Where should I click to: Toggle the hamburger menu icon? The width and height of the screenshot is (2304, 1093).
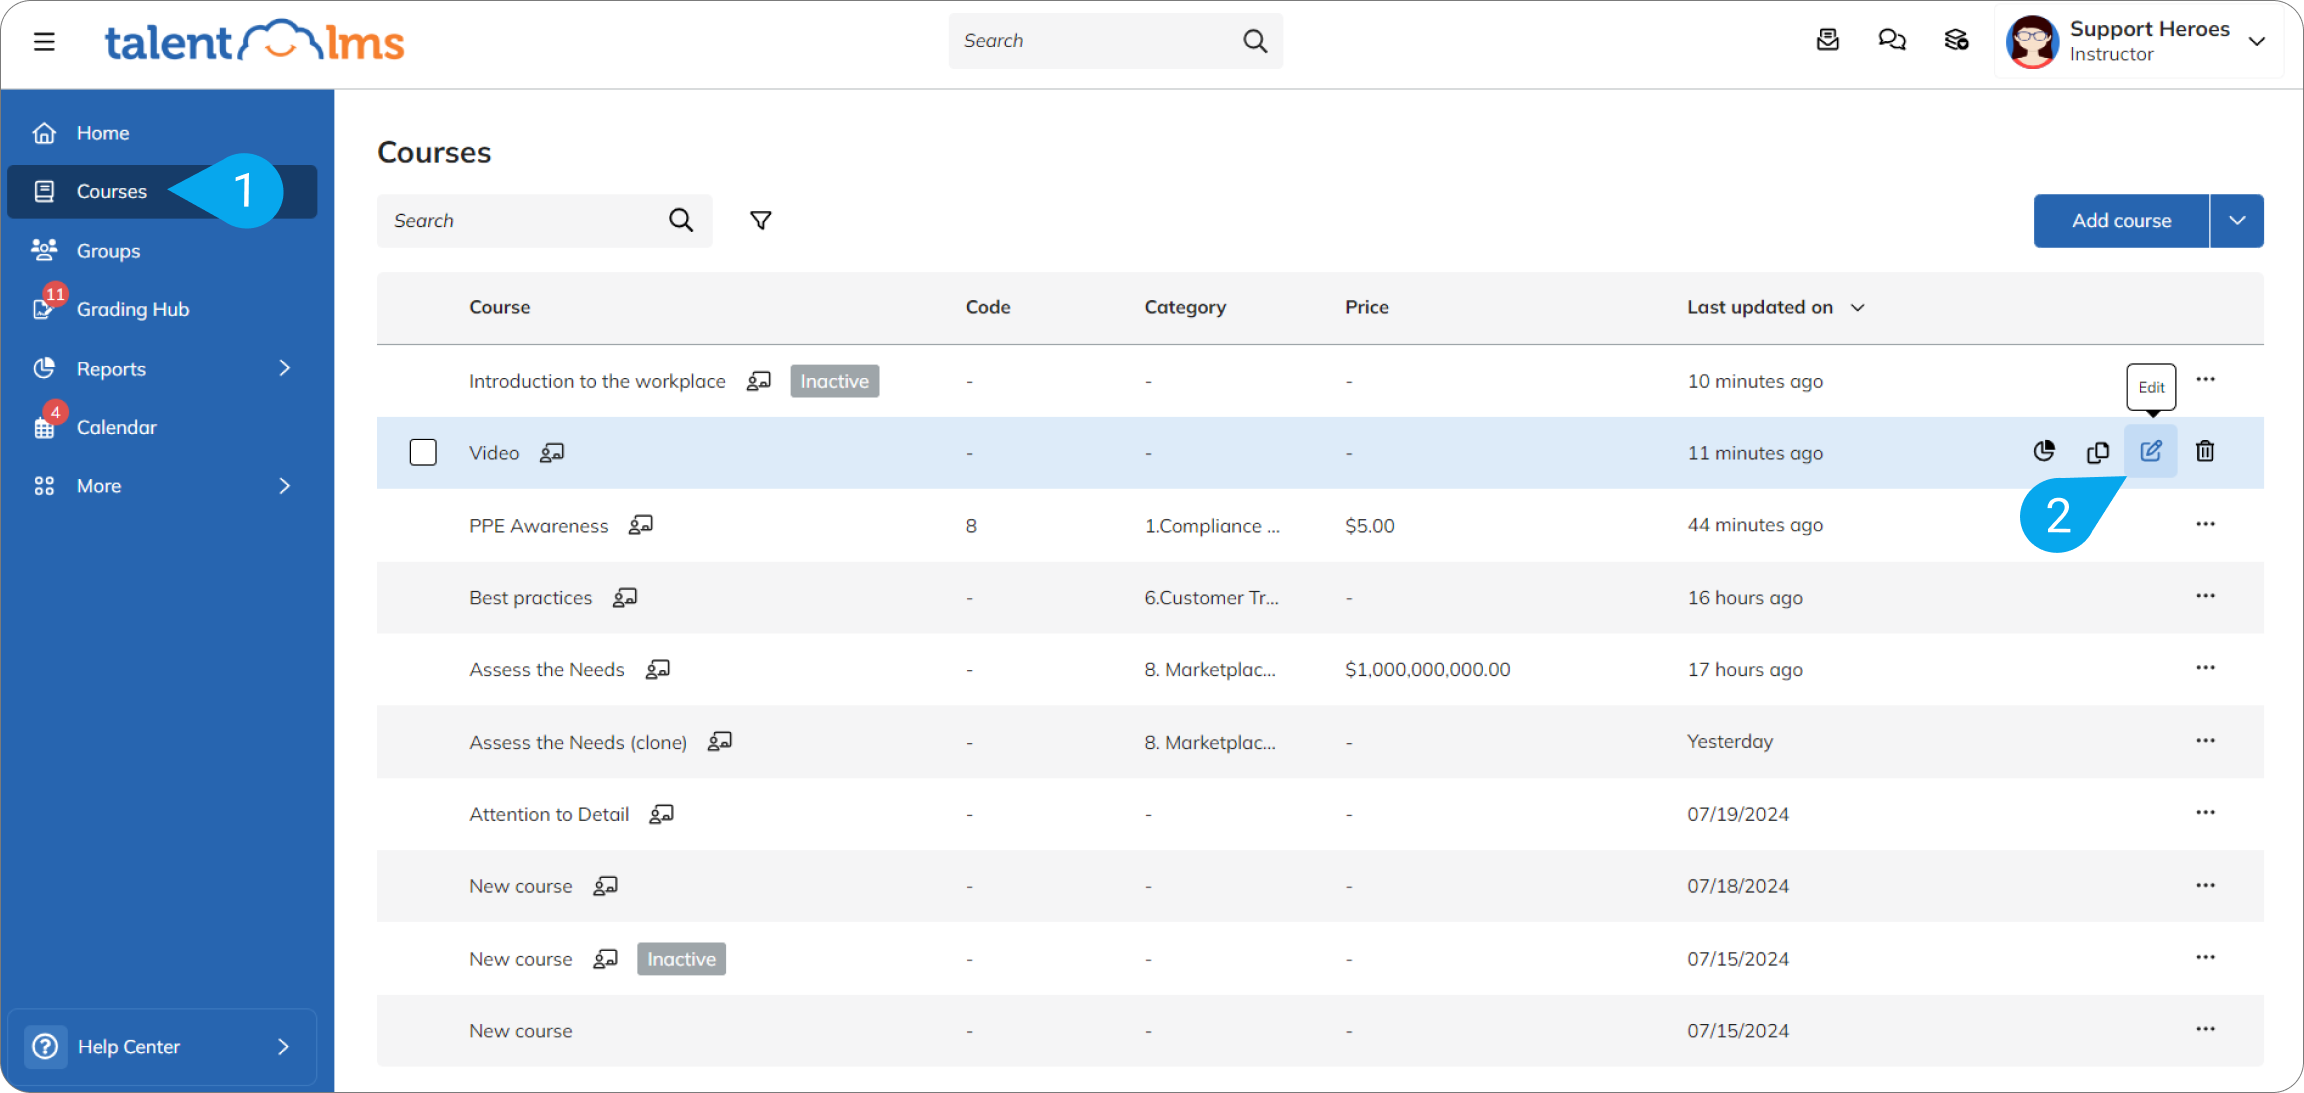tap(44, 41)
